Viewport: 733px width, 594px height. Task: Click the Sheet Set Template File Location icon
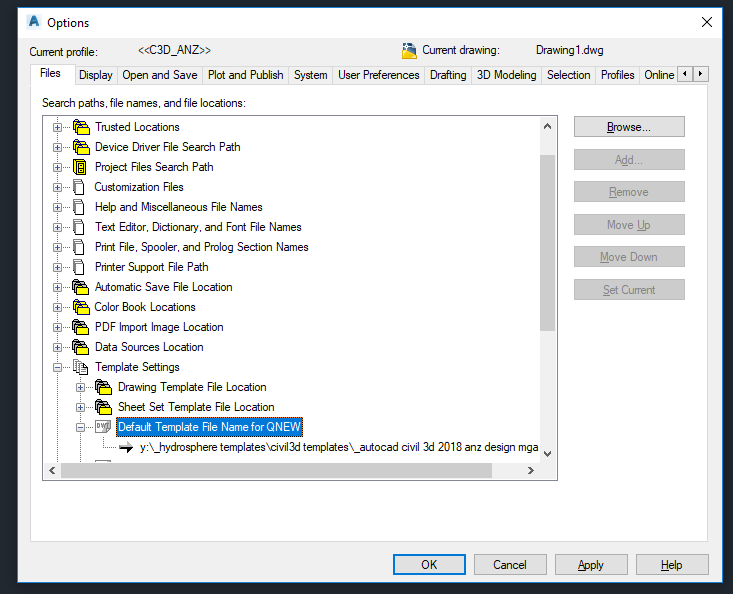(x=103, y=407)
